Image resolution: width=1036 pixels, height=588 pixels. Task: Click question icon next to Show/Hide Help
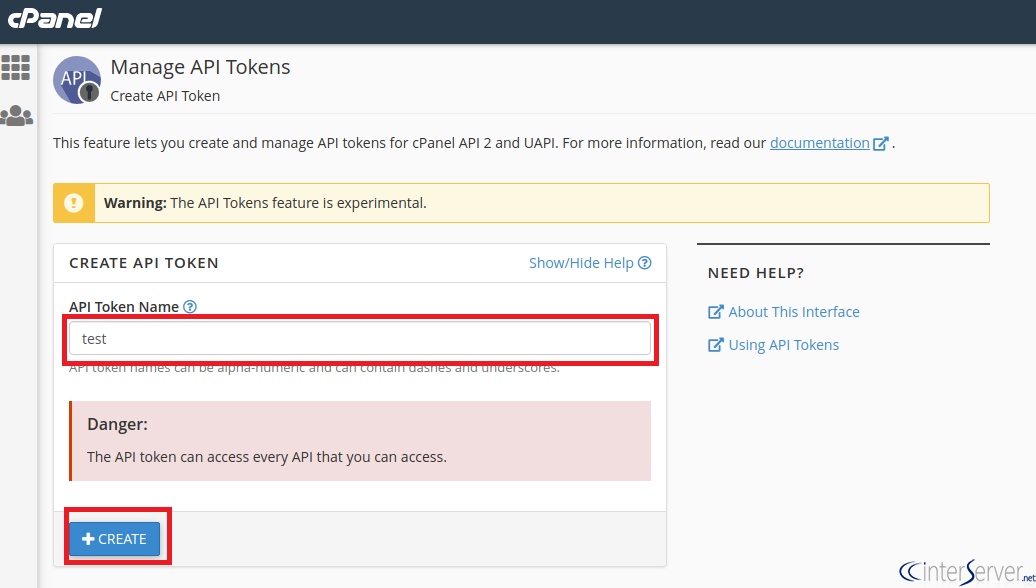(645, 263)
